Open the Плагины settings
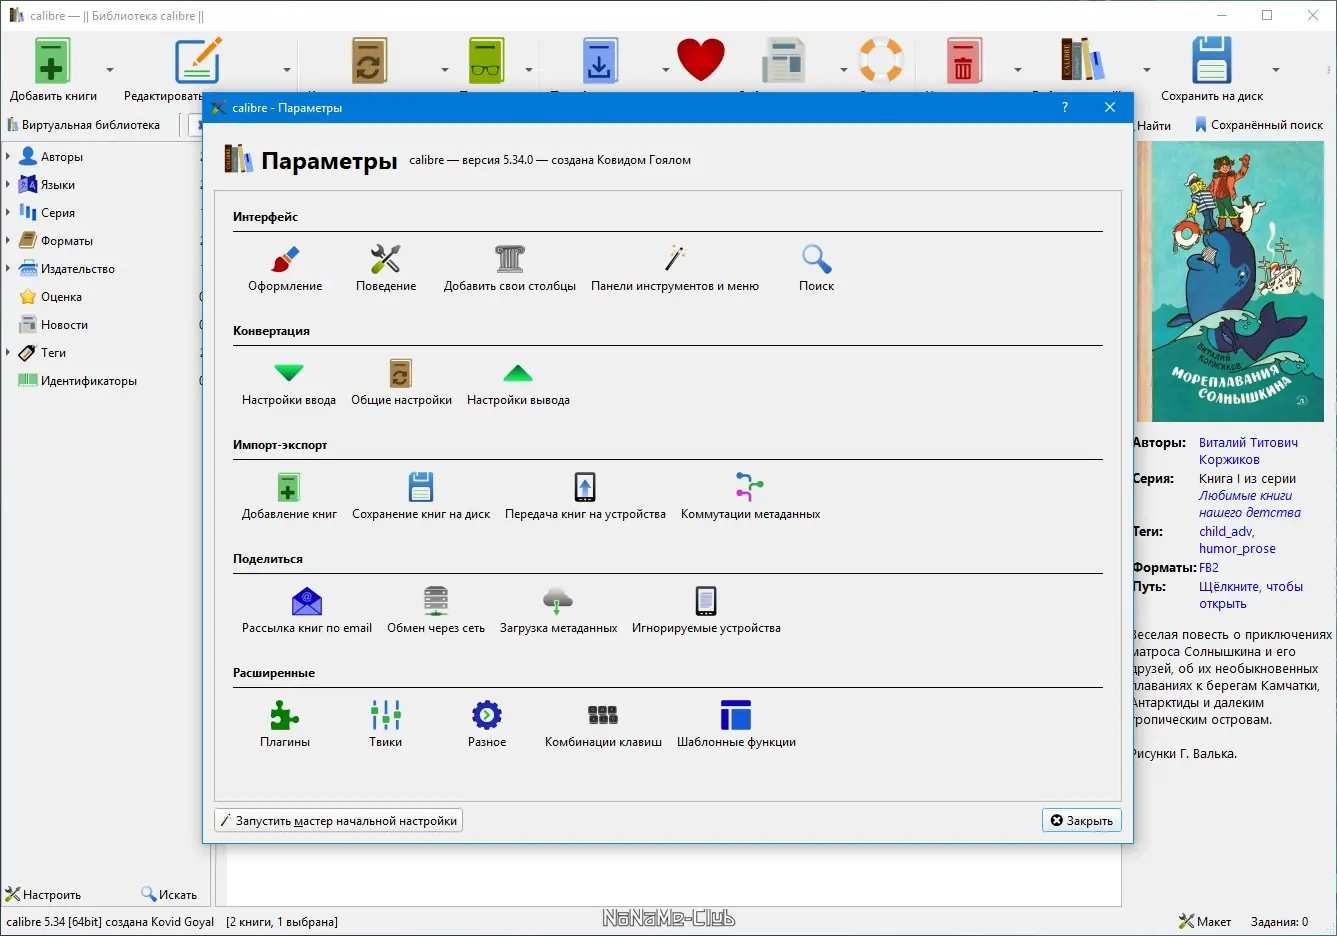 point(285,724)
